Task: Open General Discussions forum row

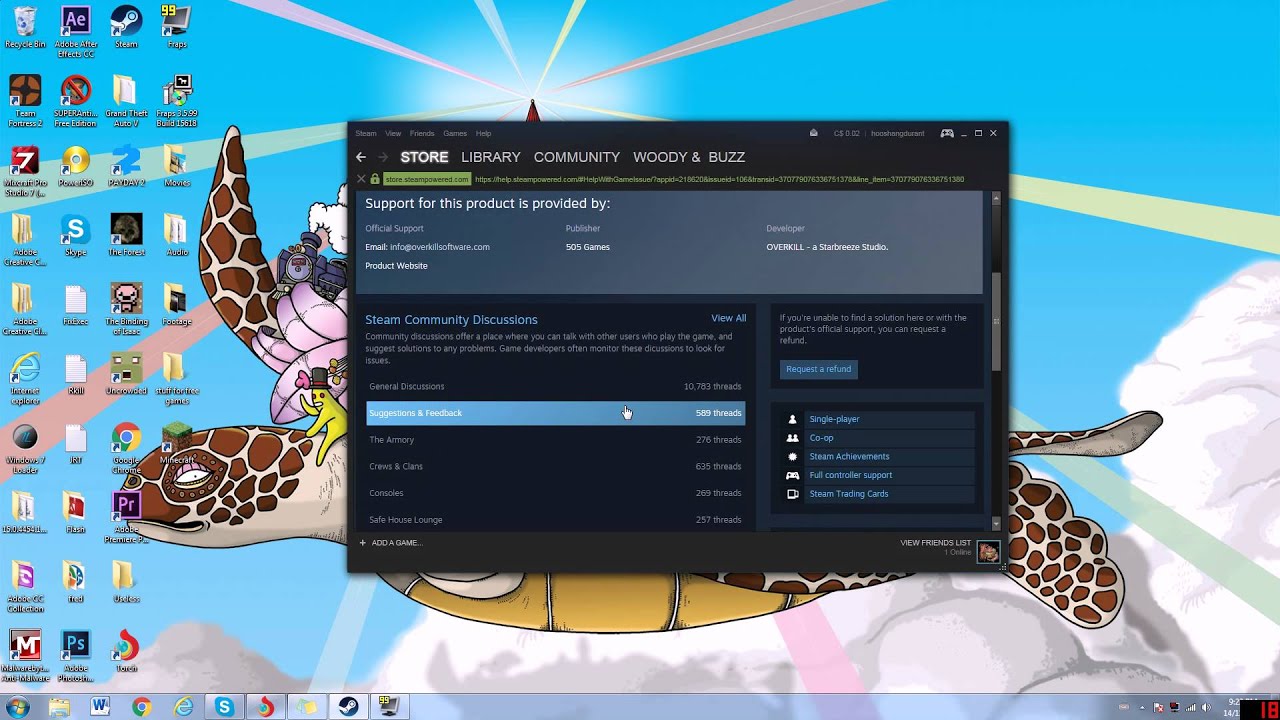Action: 555,386
